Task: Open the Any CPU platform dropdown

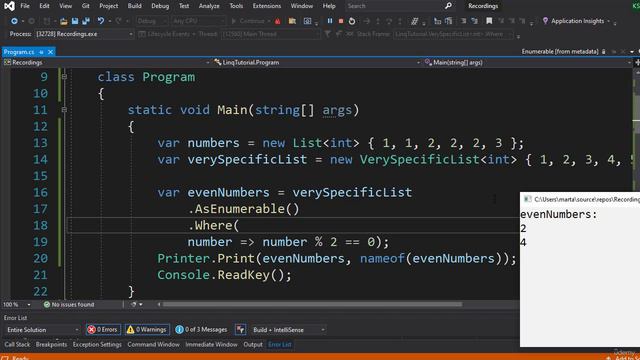Action: coord(198,21)
